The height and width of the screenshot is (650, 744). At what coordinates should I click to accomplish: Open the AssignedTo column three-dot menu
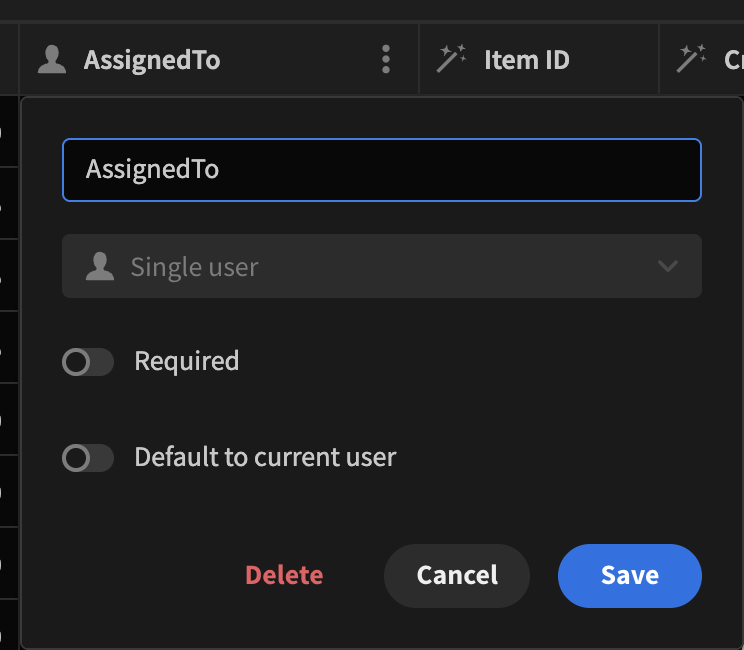(386, 60)
